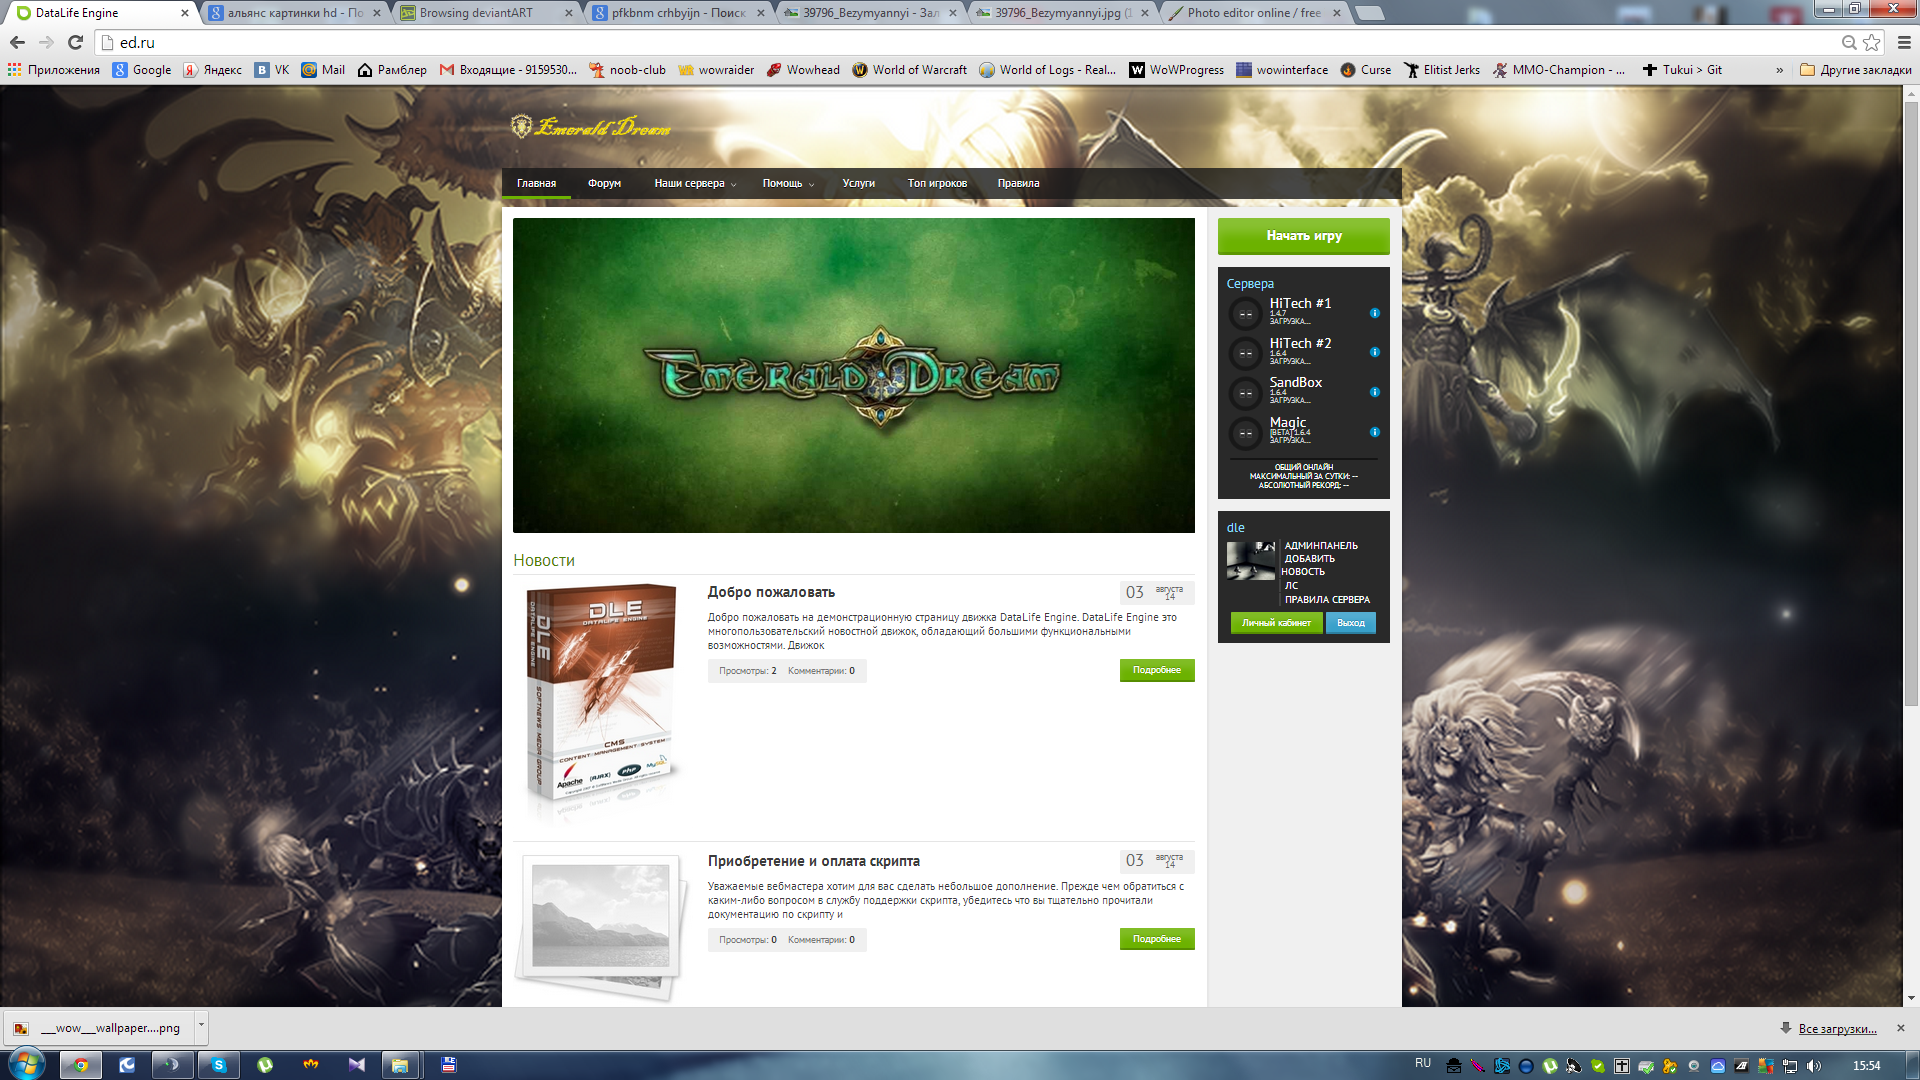Bookmark this page with star icon
1920x1080 pixels.
click(x=1871, y=42)
